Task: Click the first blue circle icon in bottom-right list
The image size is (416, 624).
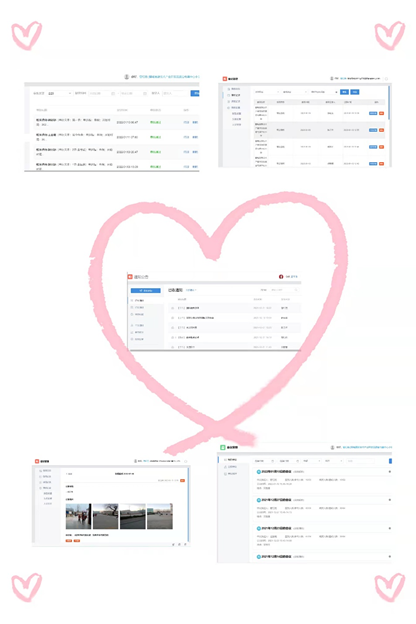Action: tap(258, 472)
